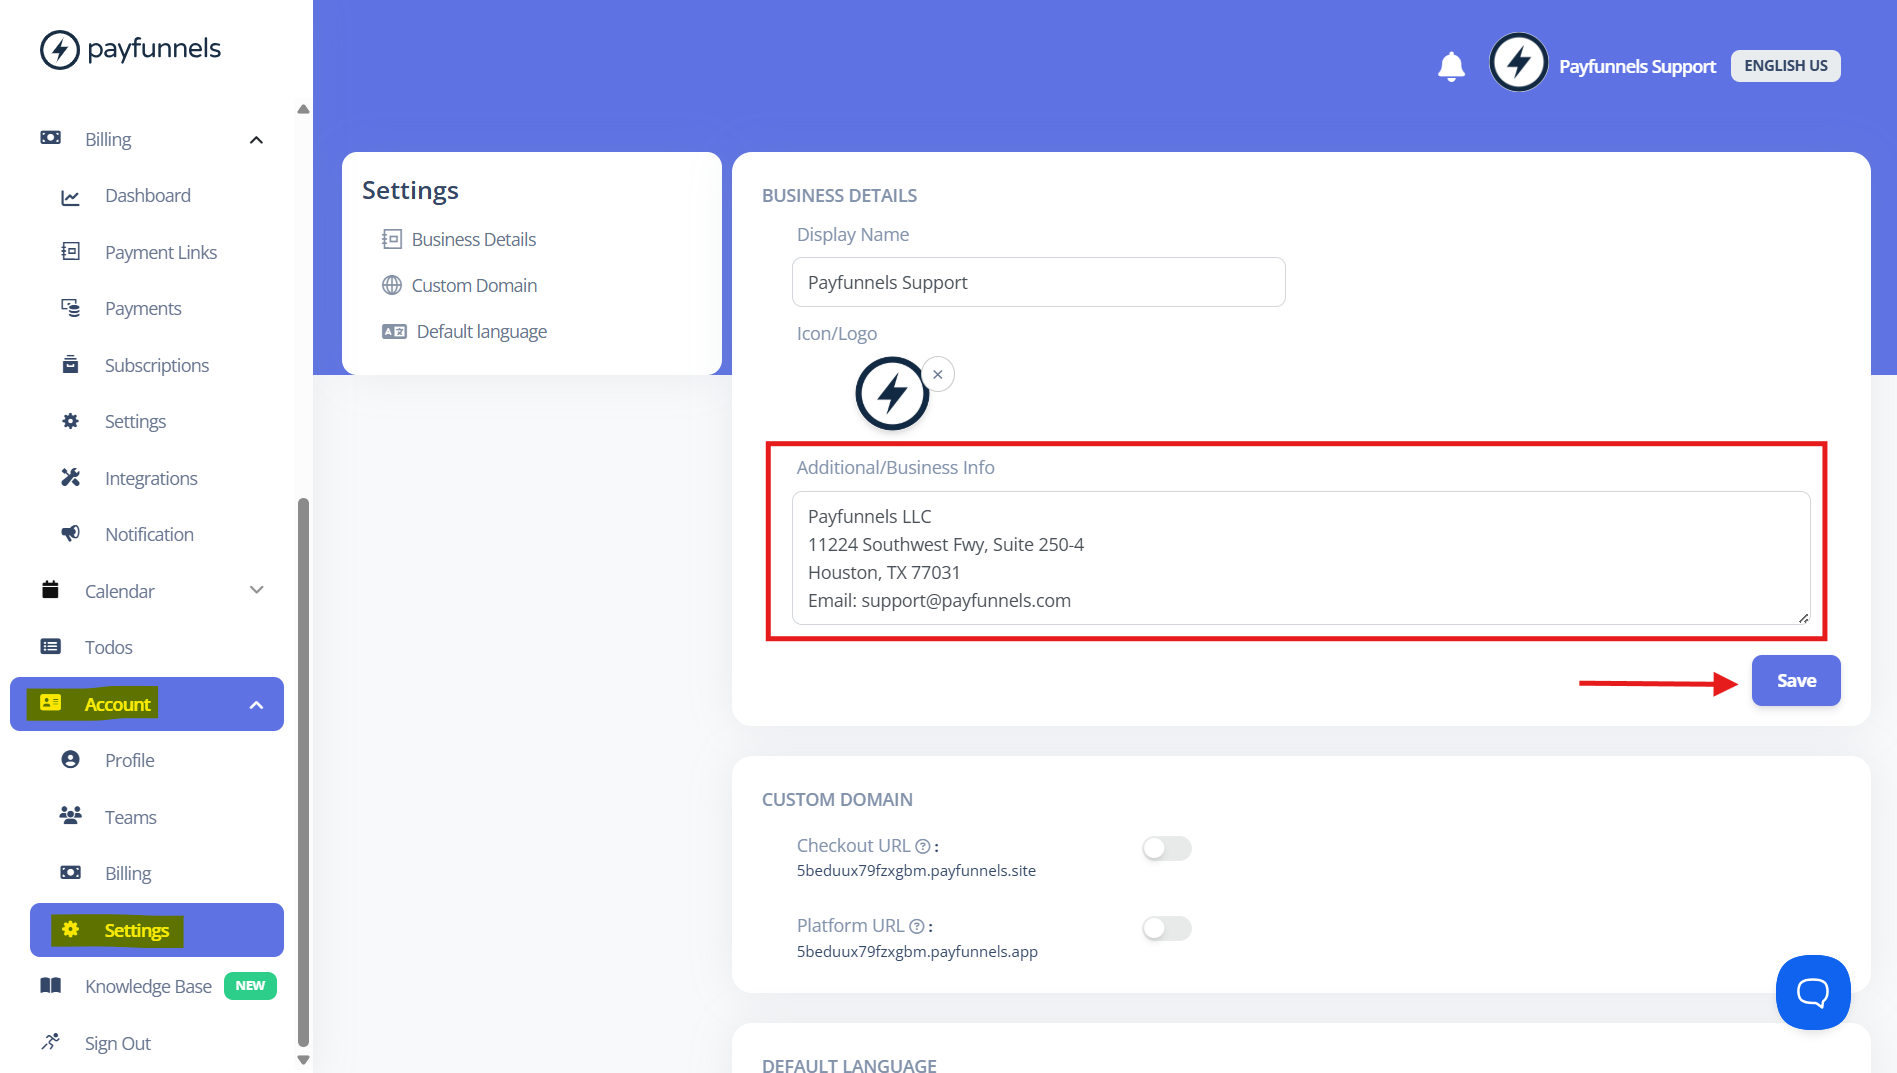Save the business details

(x=1796, y=681)
